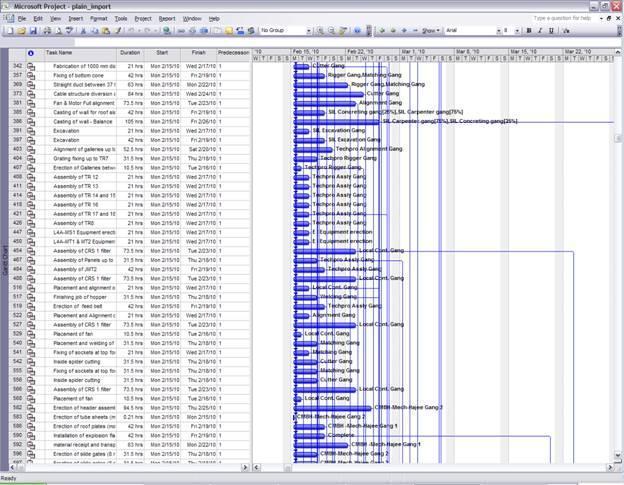624x485 pixels.
Task: Click the Task Name column header
Action: coord(60,52)
